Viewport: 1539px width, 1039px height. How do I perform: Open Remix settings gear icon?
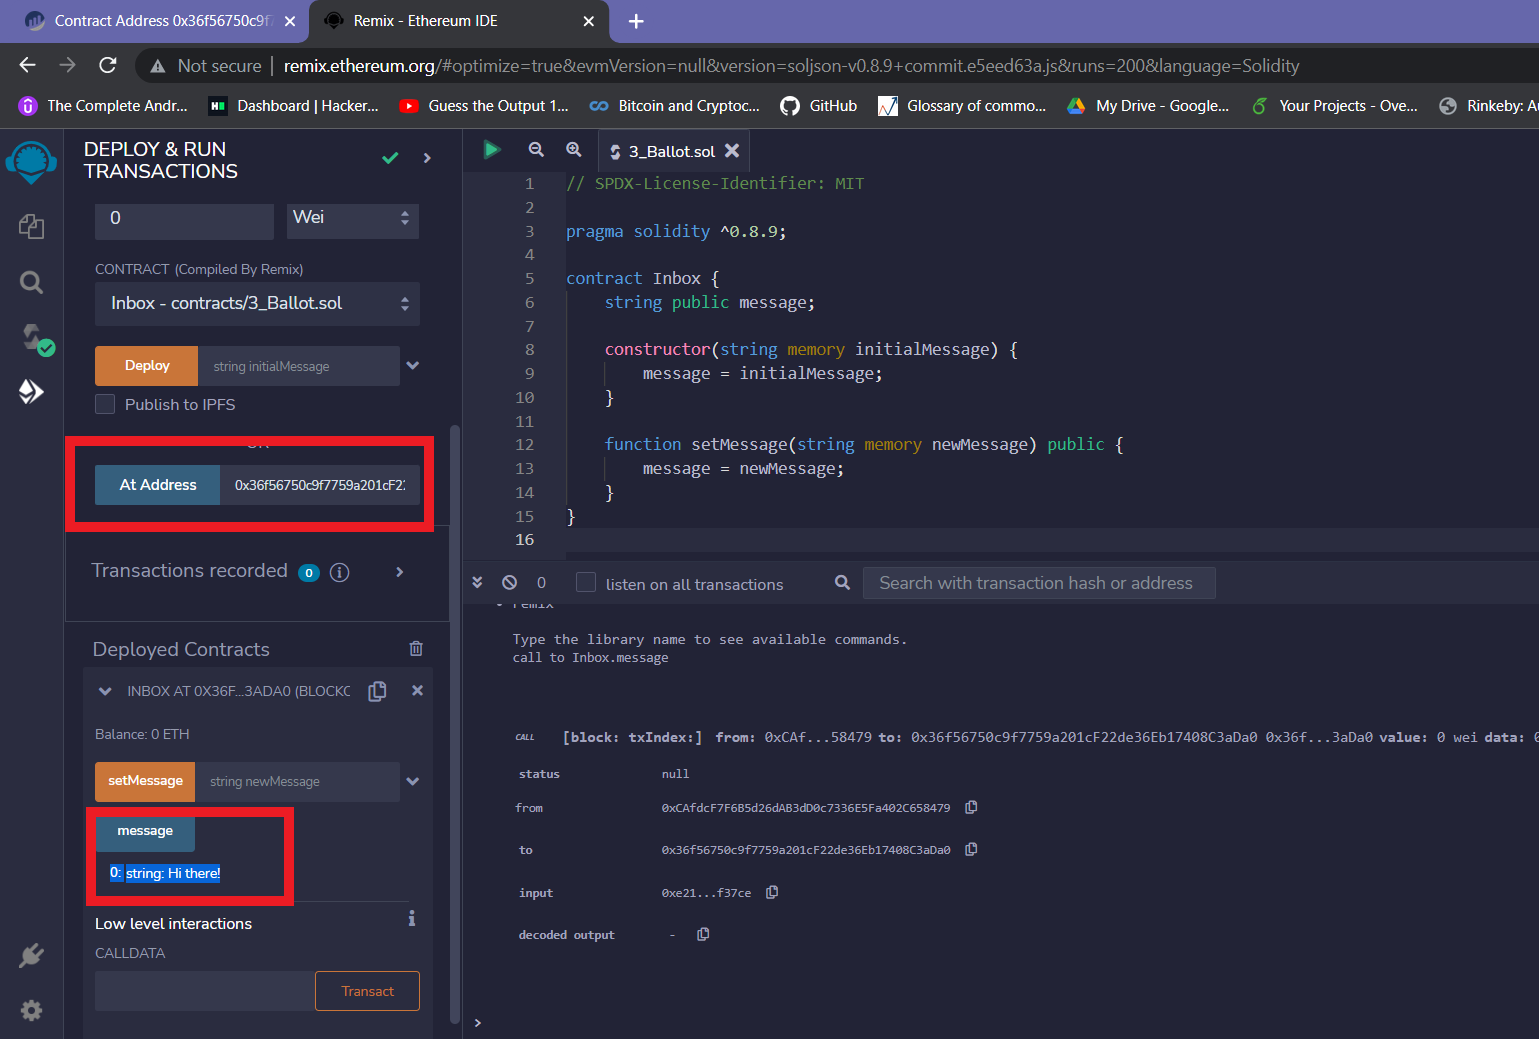[x=31, y=1010]
